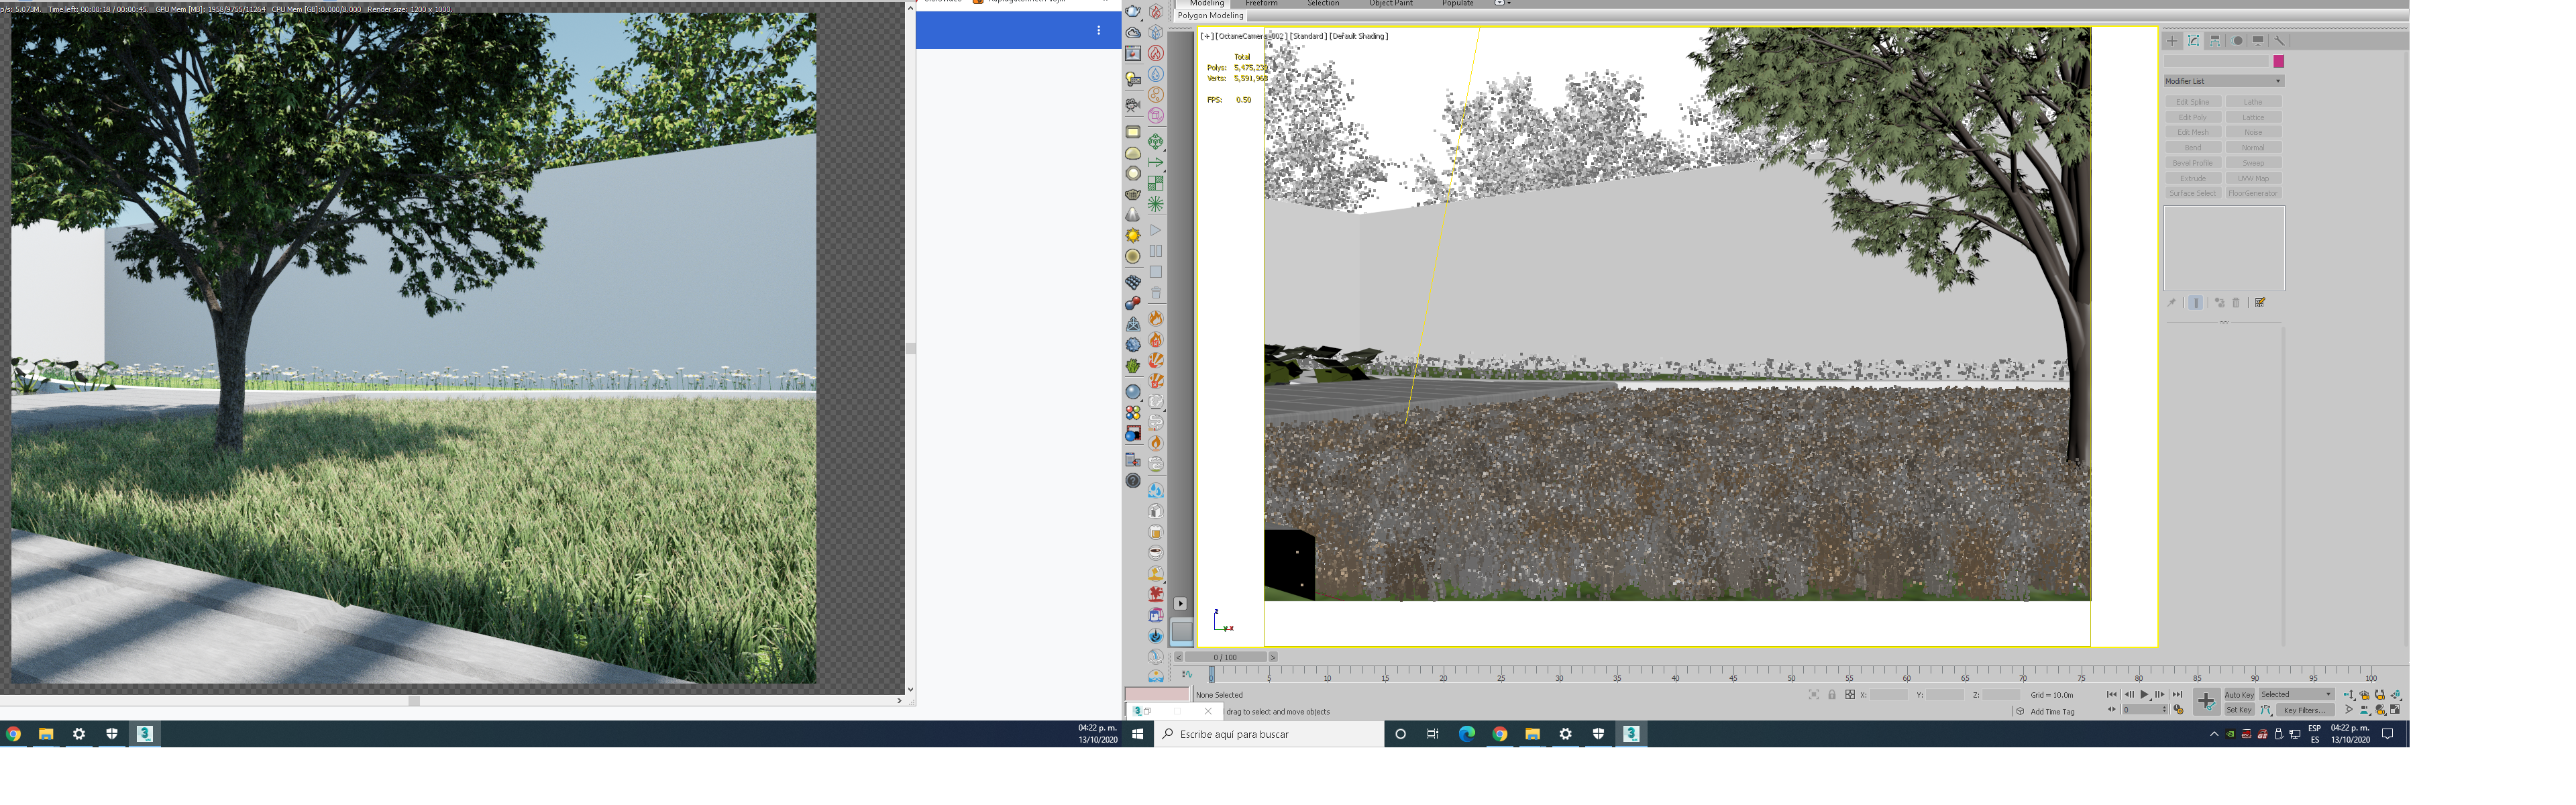The image size is (2576, 805).
Task: Click the Render Setup teapot icon
Action: [x=1133, y=11]
